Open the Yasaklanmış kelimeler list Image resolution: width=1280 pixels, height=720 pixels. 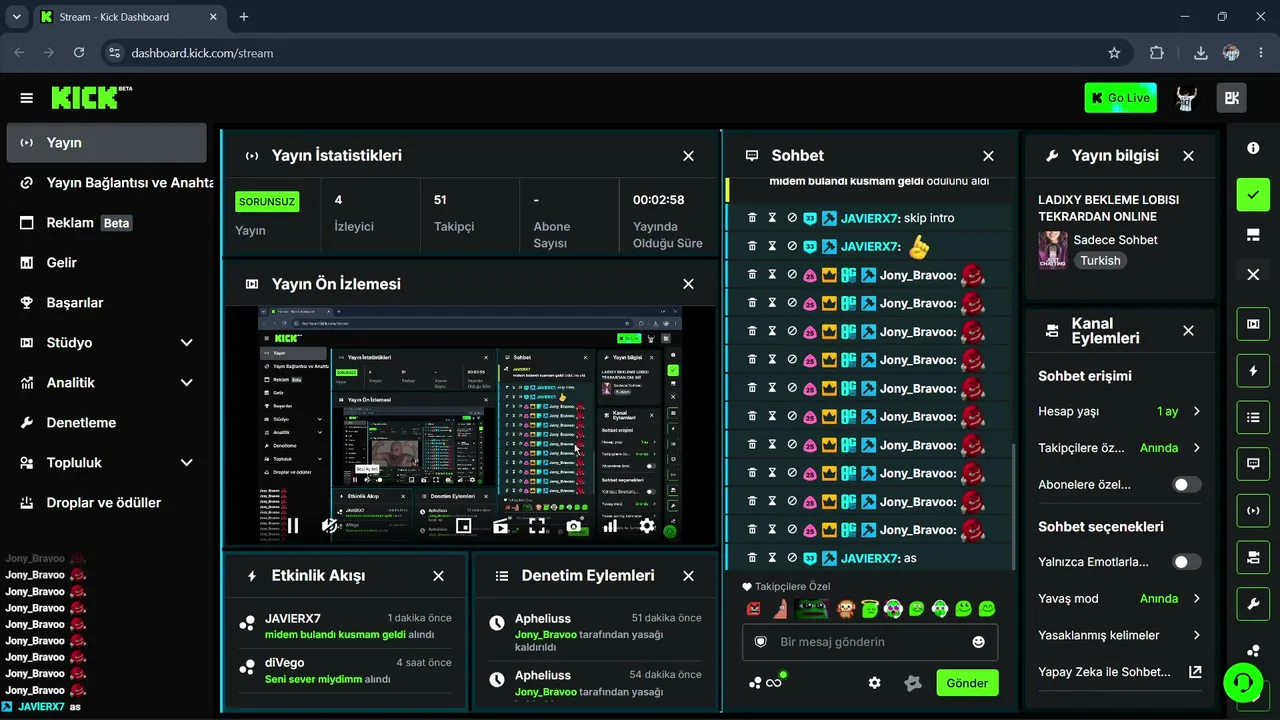pyautogui.click(x=1119, y=635)
